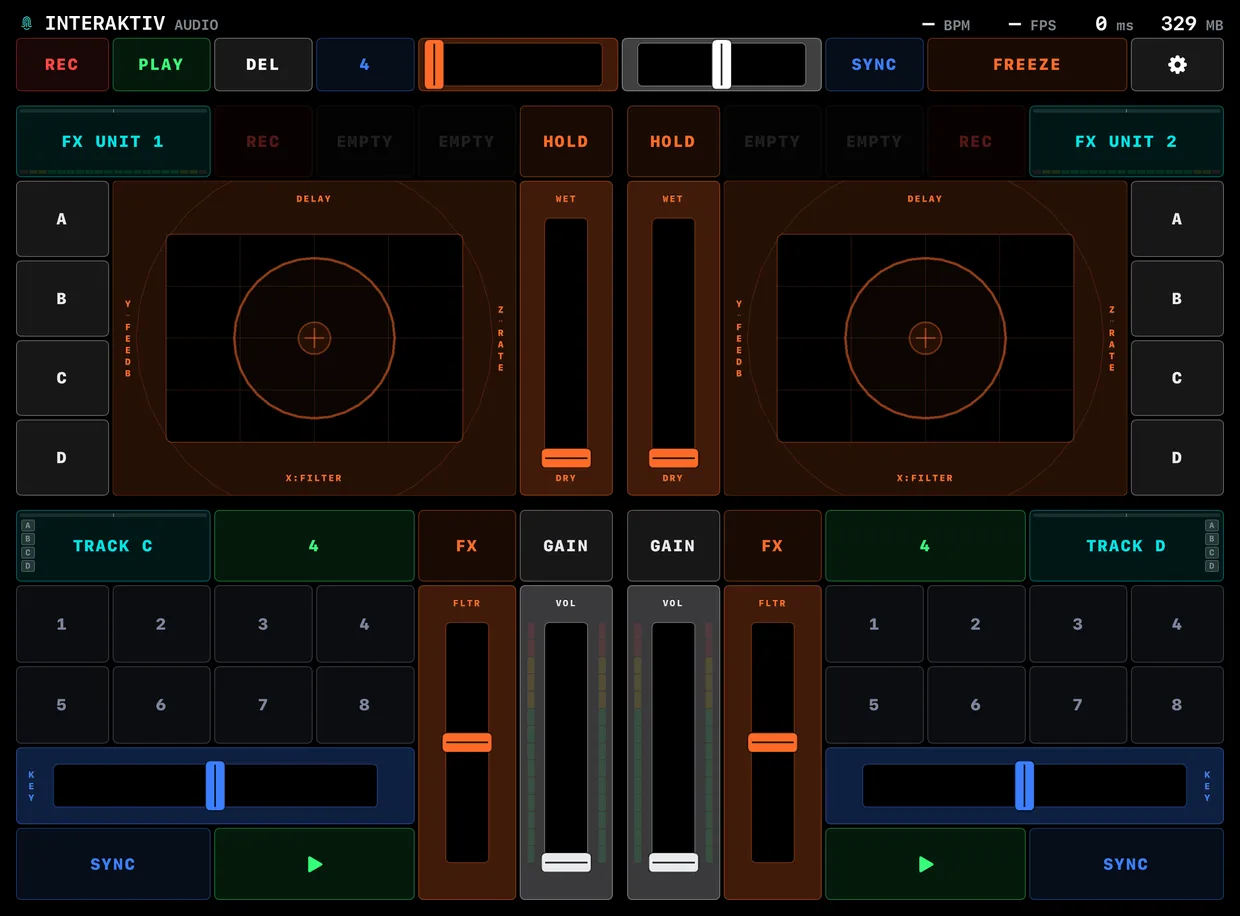Screen dimensions: 1240x916
Task: Toggle HOLD for FX Unit 2
Action: click(673, 142)
